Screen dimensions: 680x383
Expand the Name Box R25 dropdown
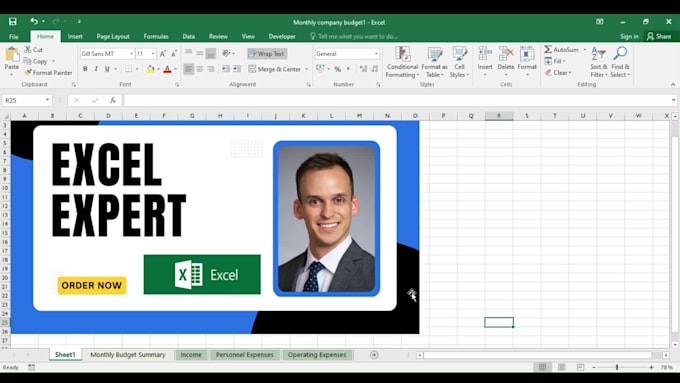(47, 100)
